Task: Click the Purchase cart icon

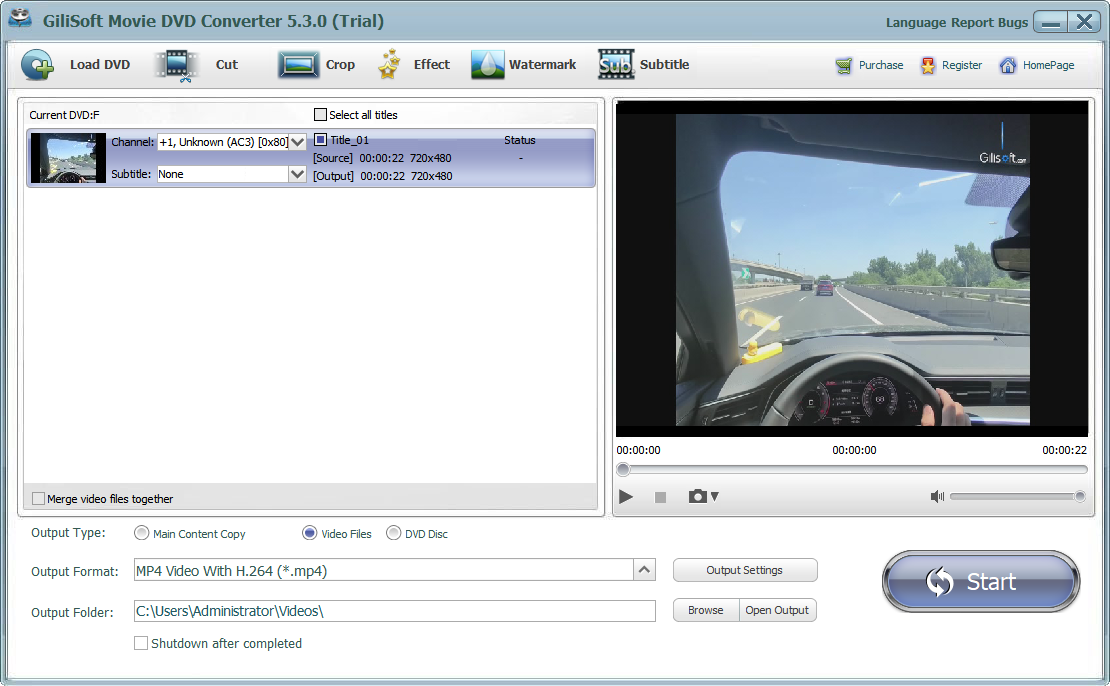Action: [844, 66]
